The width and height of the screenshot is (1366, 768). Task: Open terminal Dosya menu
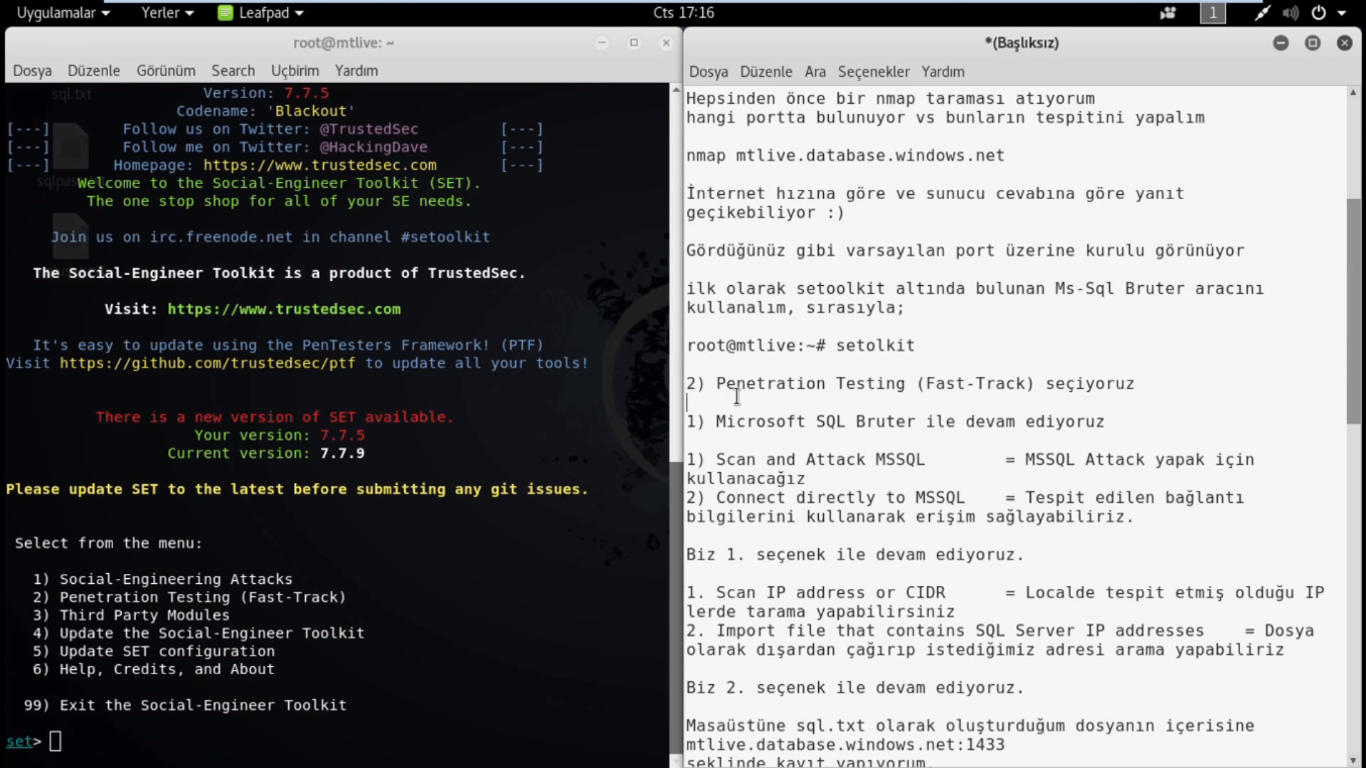click(32, 71)
